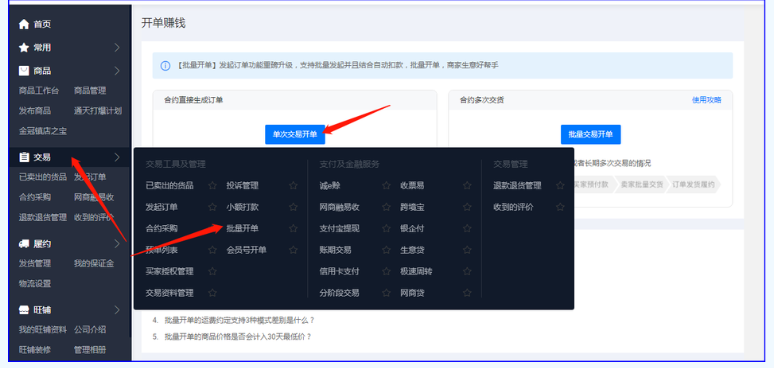Star 分阶段交易 in the flyout
774x368 pixels.
(x=387, y=293)
